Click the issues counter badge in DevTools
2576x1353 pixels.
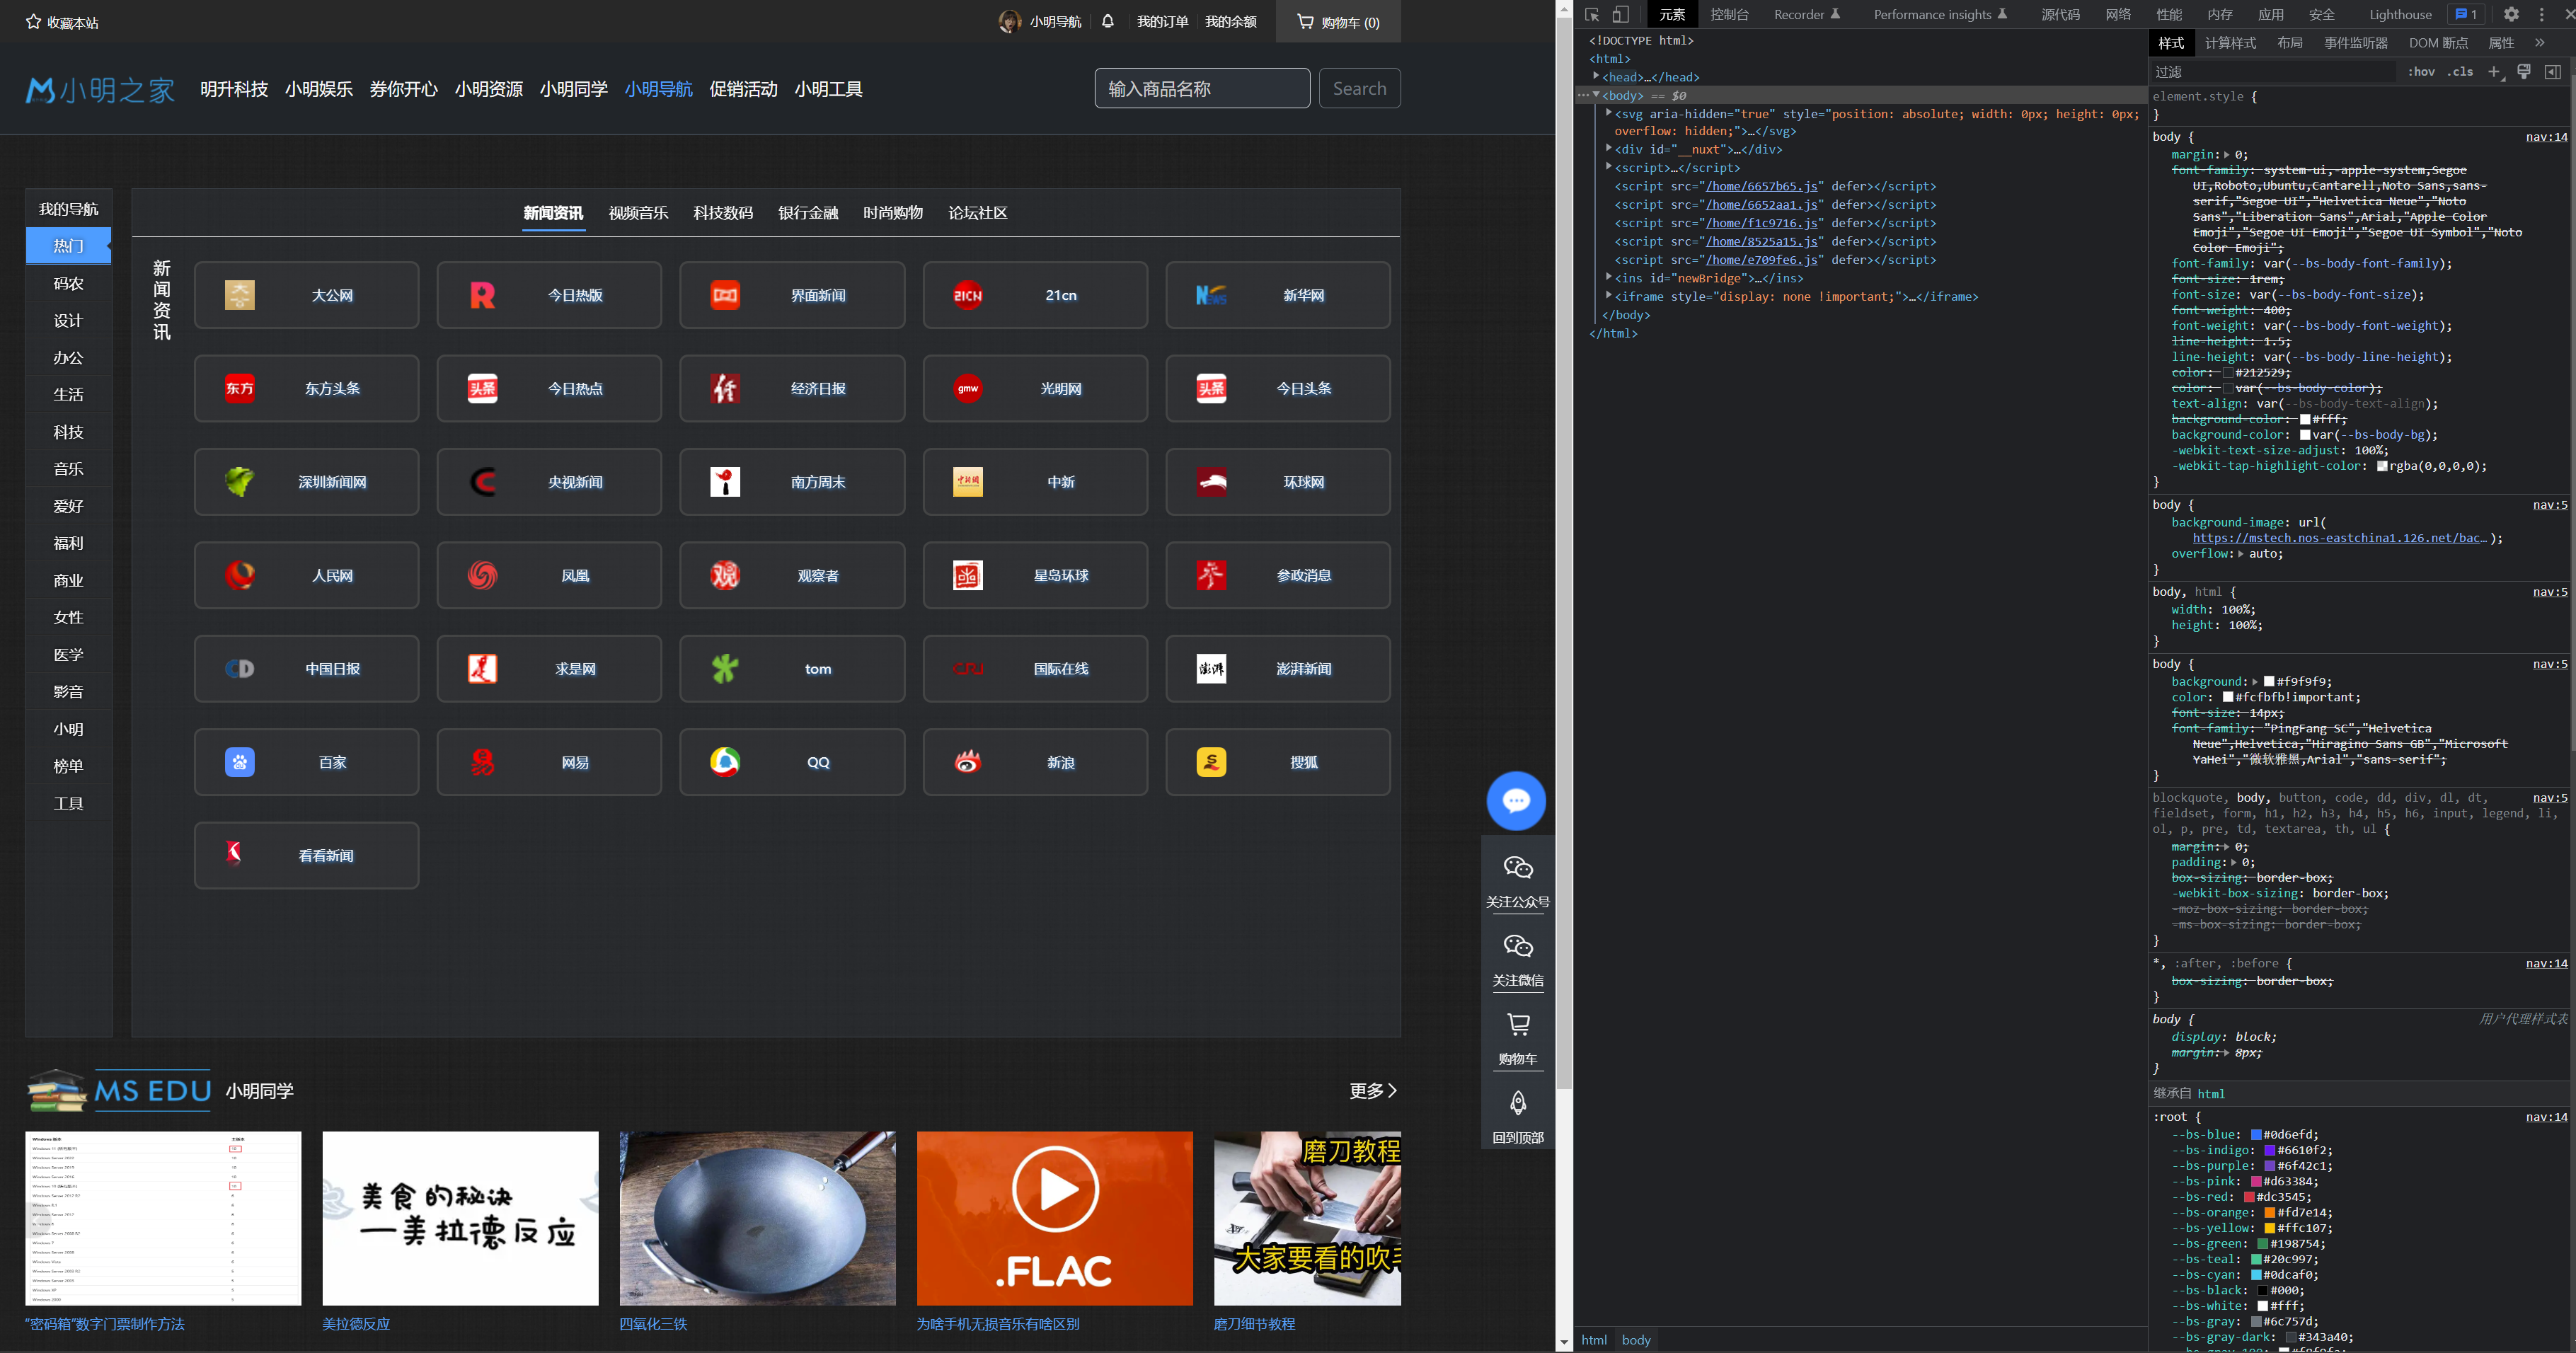coord(2465,14)
